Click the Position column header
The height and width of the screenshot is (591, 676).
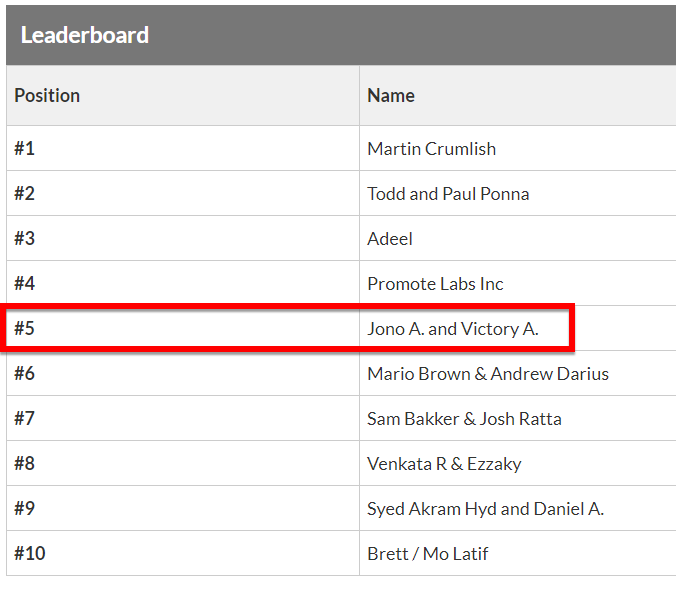47,95
